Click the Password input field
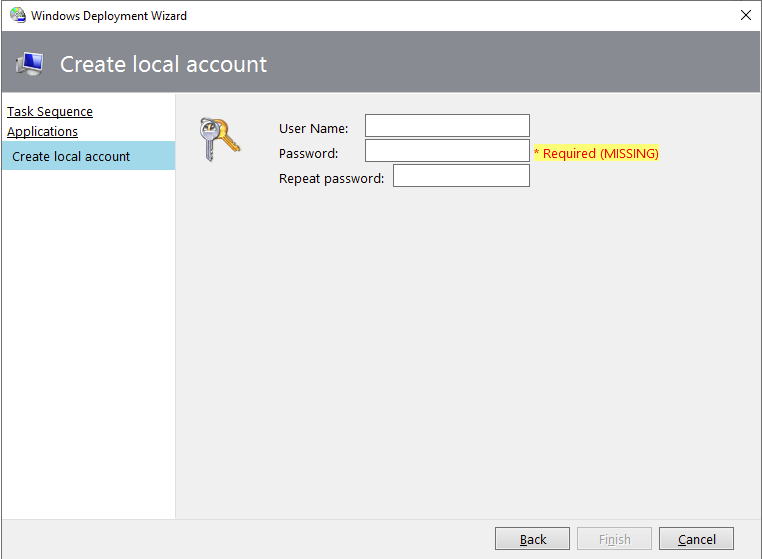Image resolution: width=762 pixels, height=559 pixels. (x=447, y=151)
